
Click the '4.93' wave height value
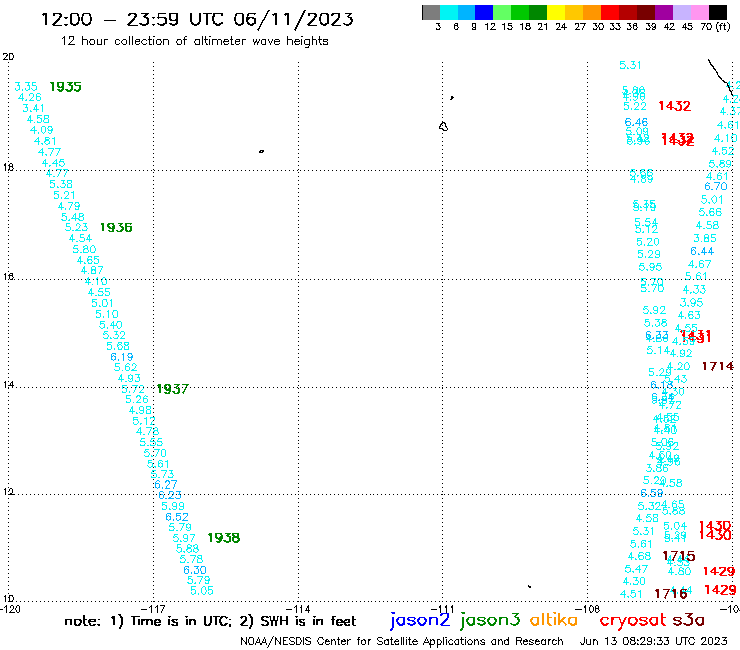[129, 378]
